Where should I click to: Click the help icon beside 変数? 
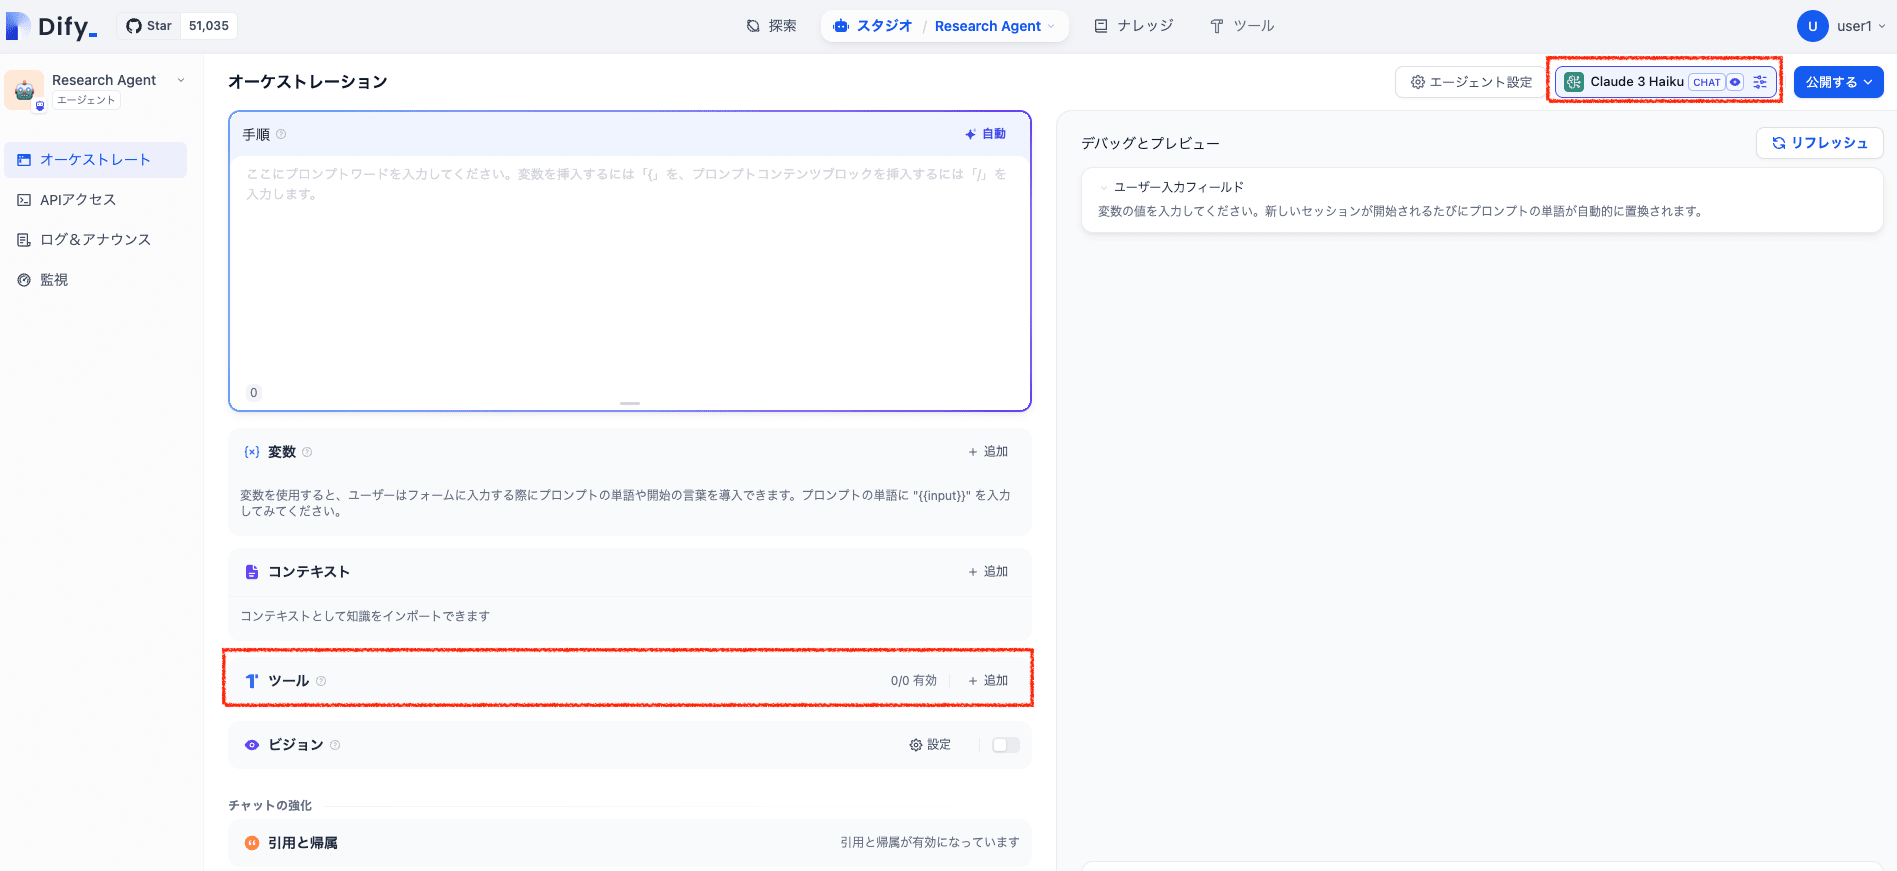pyautogui.click(x=307, y=452)
